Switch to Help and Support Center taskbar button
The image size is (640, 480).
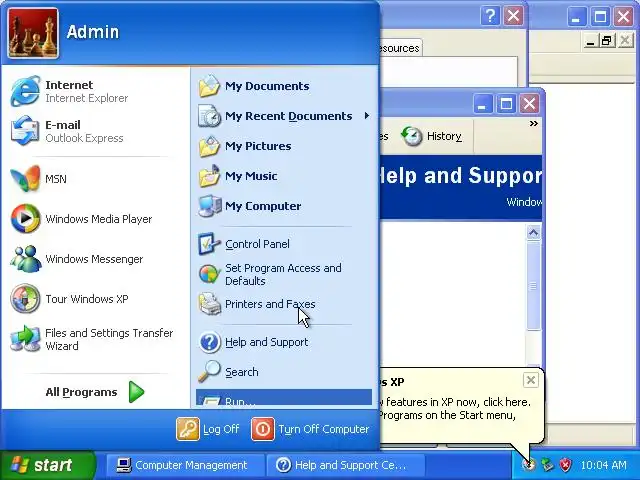coord(345,465)
